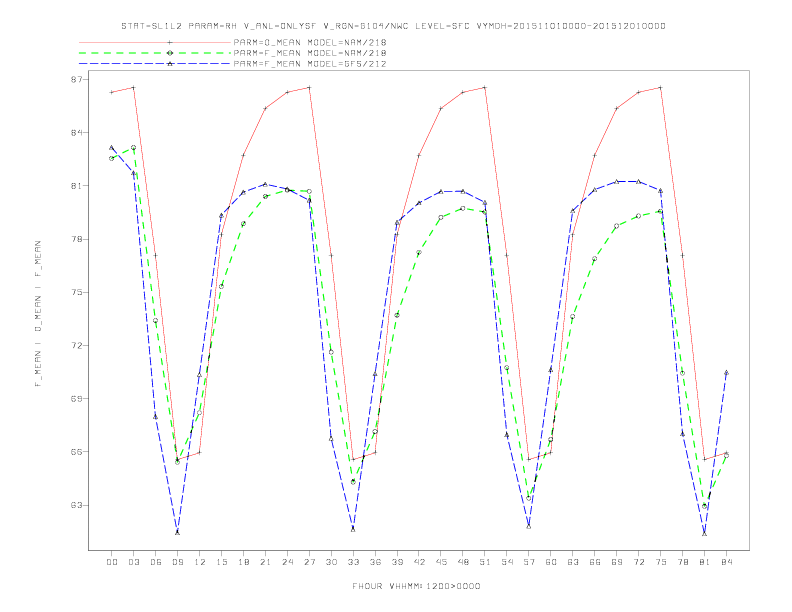Click the vertical axis title F_MEAN | O_MEAN | F_MEAN

pyautogui.click(x=38, y=314)
